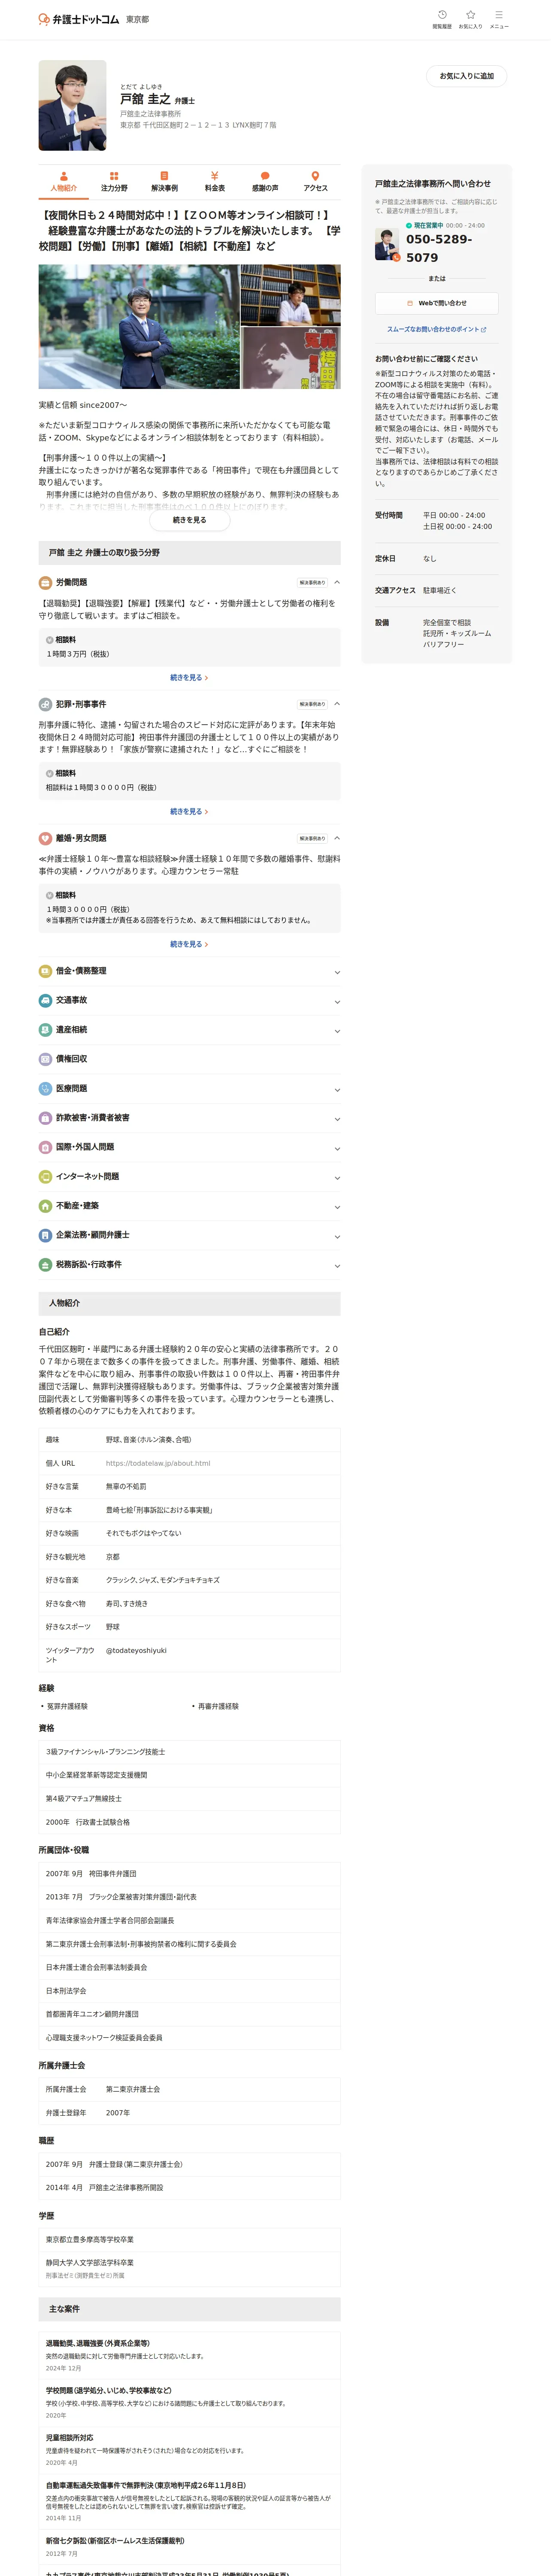Switch to the 注力分野 tab
Viewport: 551px width, 2576px height.
click(114, 181)
